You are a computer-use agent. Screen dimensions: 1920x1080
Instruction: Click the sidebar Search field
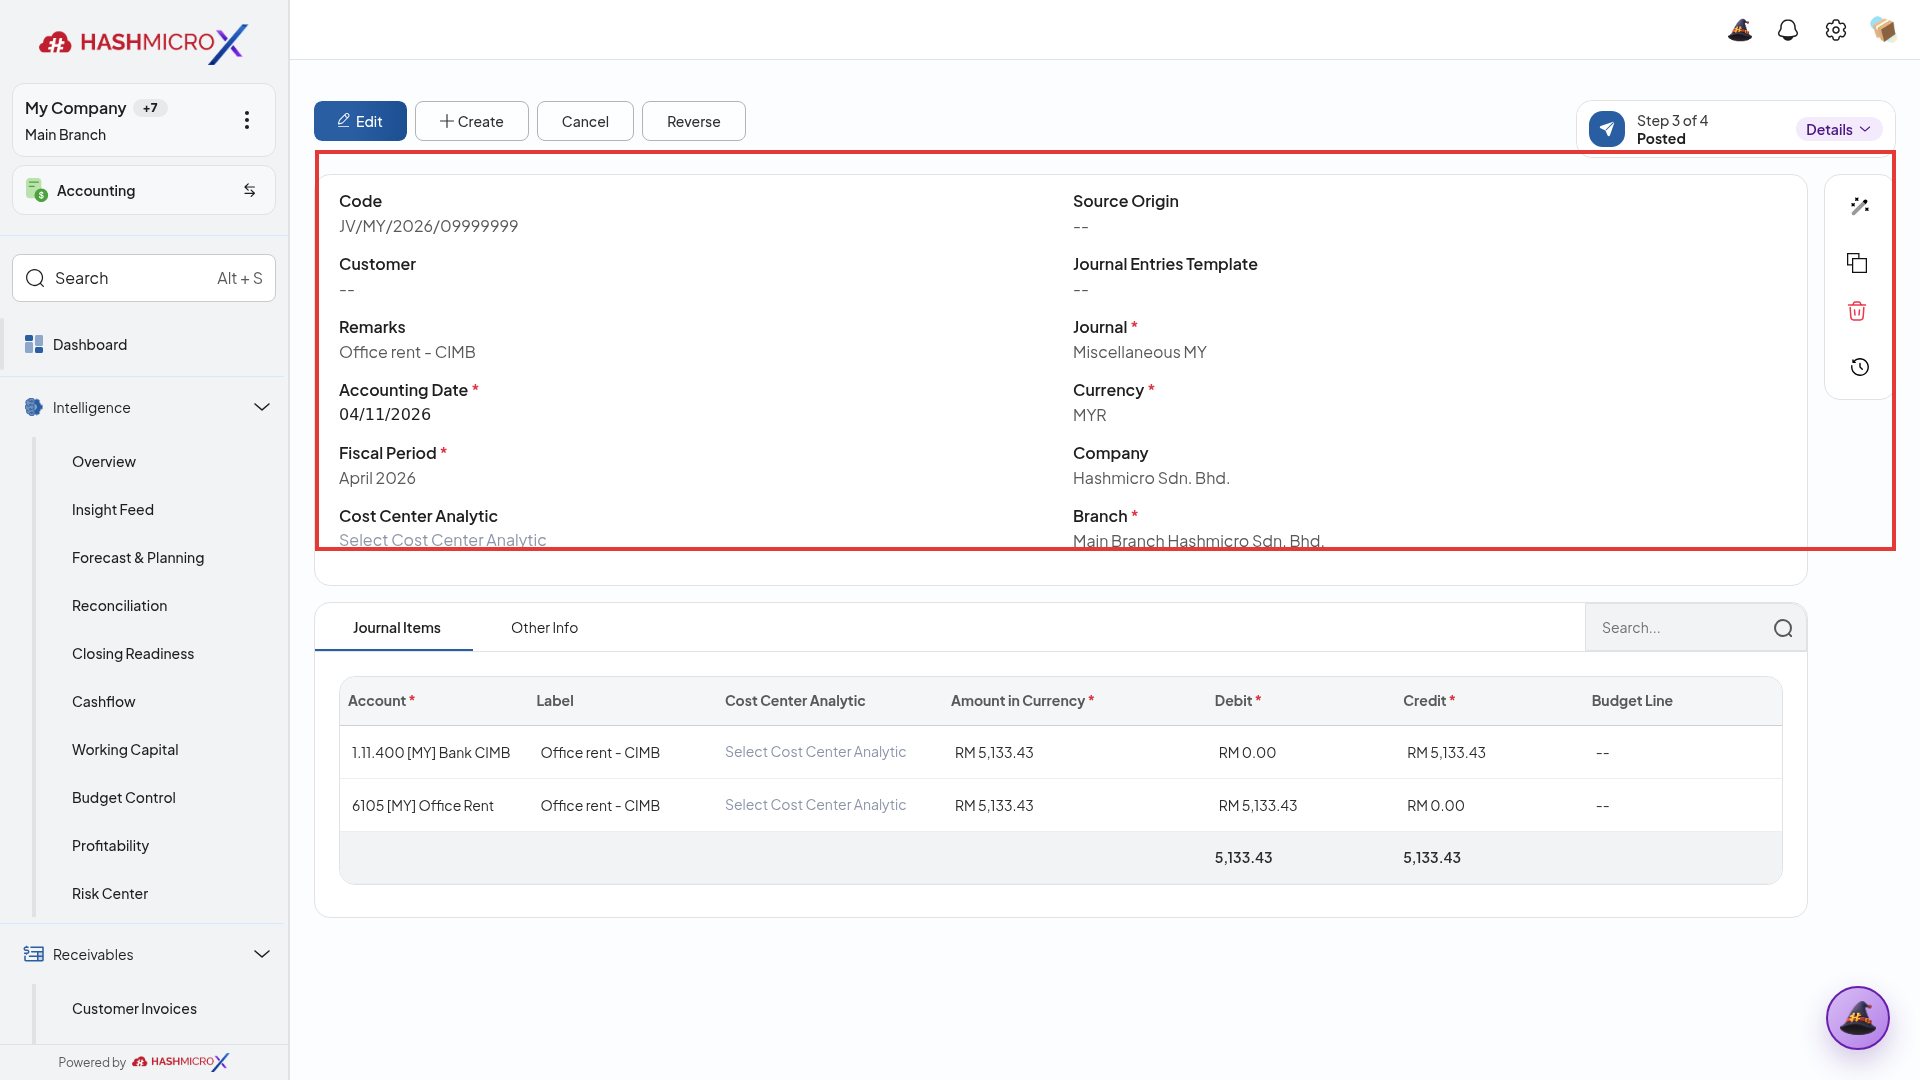(144, 278)
